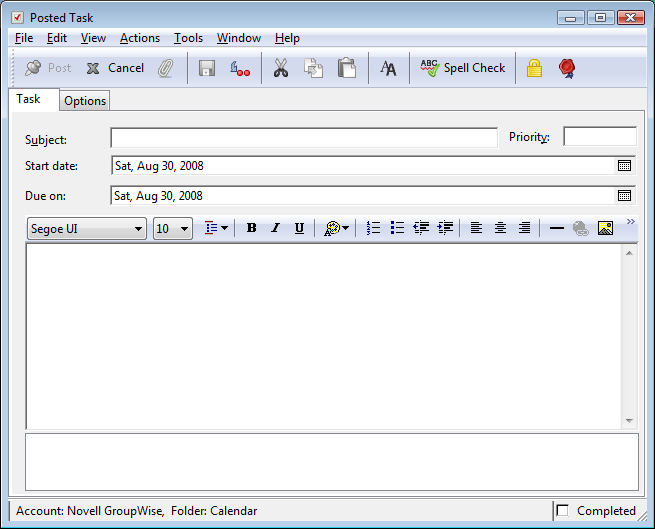Toggle bold formatting
The image size is (655, 529).
[x=251, y=228]
